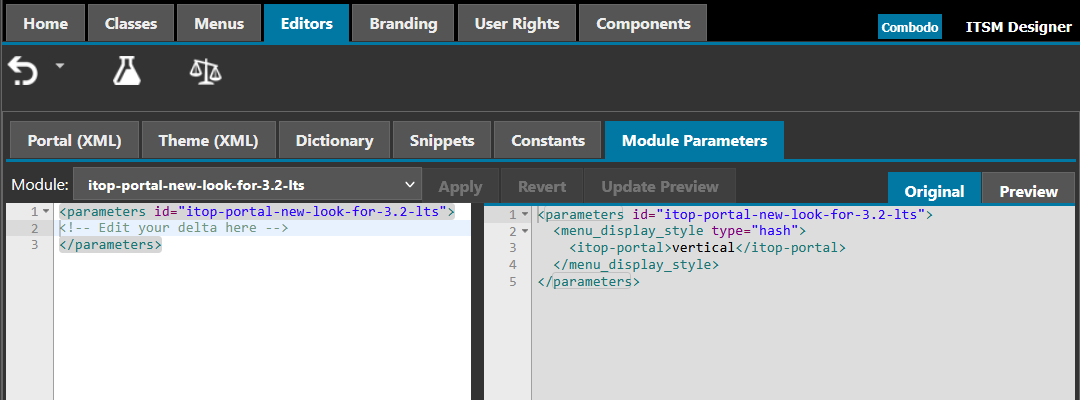Open the User Rights tab
The image size is (1080, 400).
point(516,23)
